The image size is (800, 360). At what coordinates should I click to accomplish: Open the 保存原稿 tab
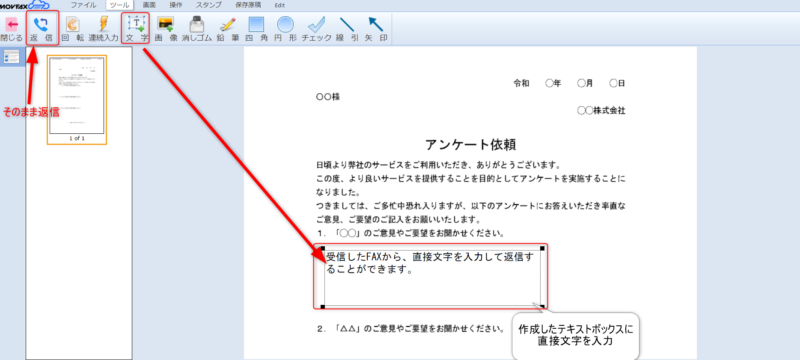coord(248,5)
